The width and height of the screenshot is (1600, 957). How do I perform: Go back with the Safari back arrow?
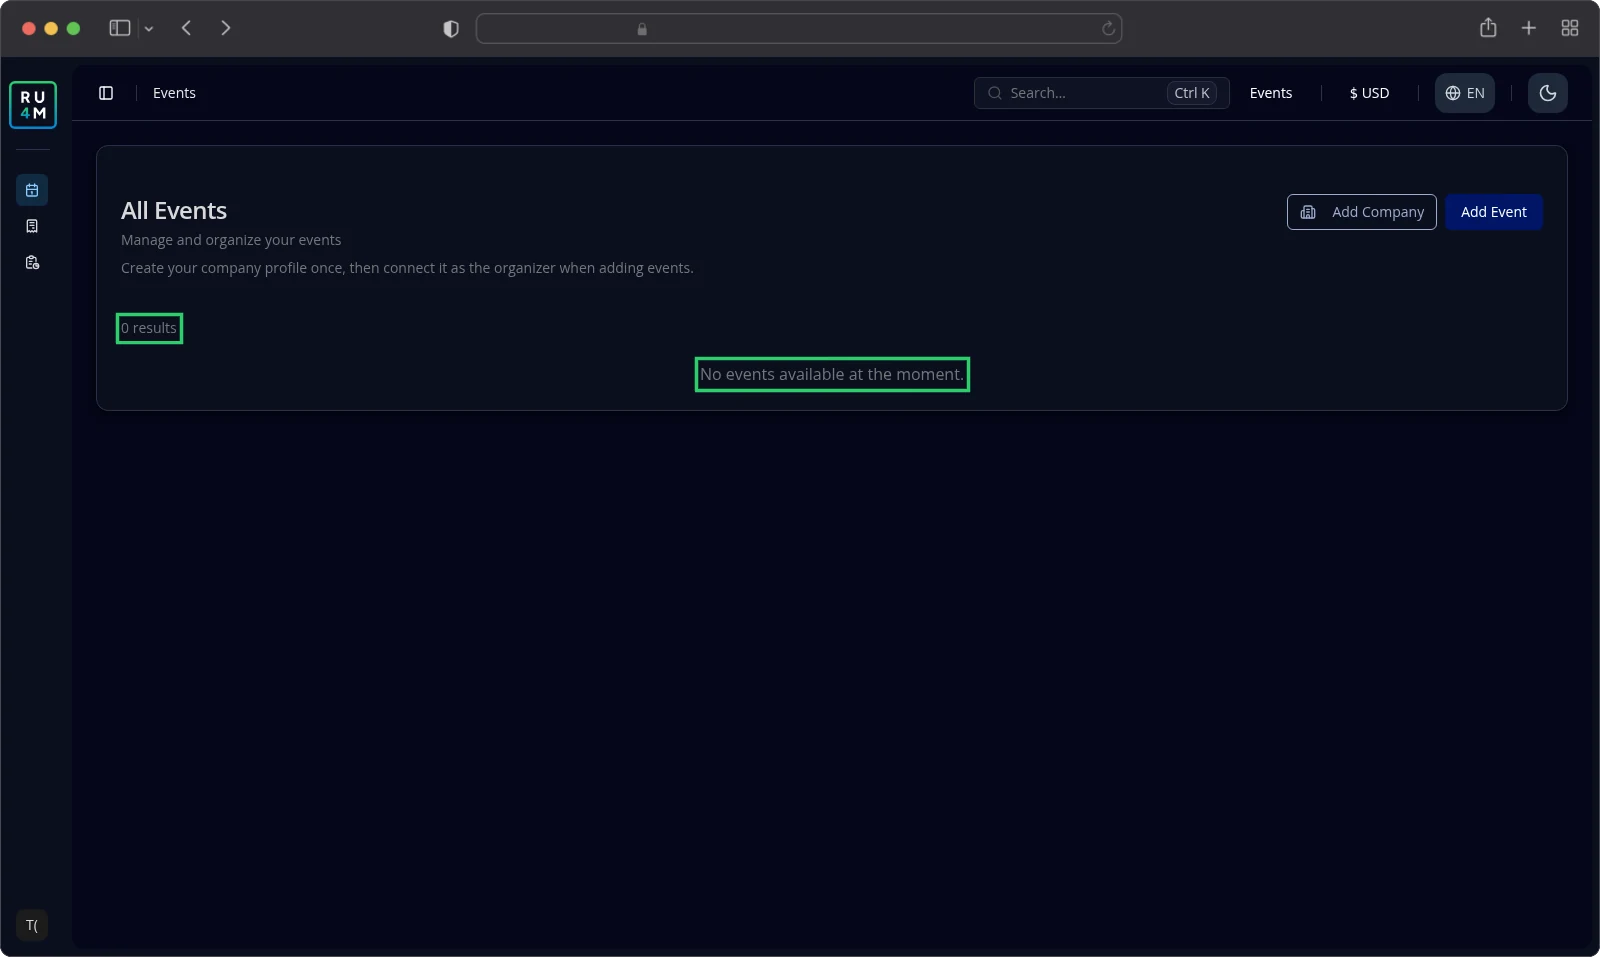(x=186, y=28)
